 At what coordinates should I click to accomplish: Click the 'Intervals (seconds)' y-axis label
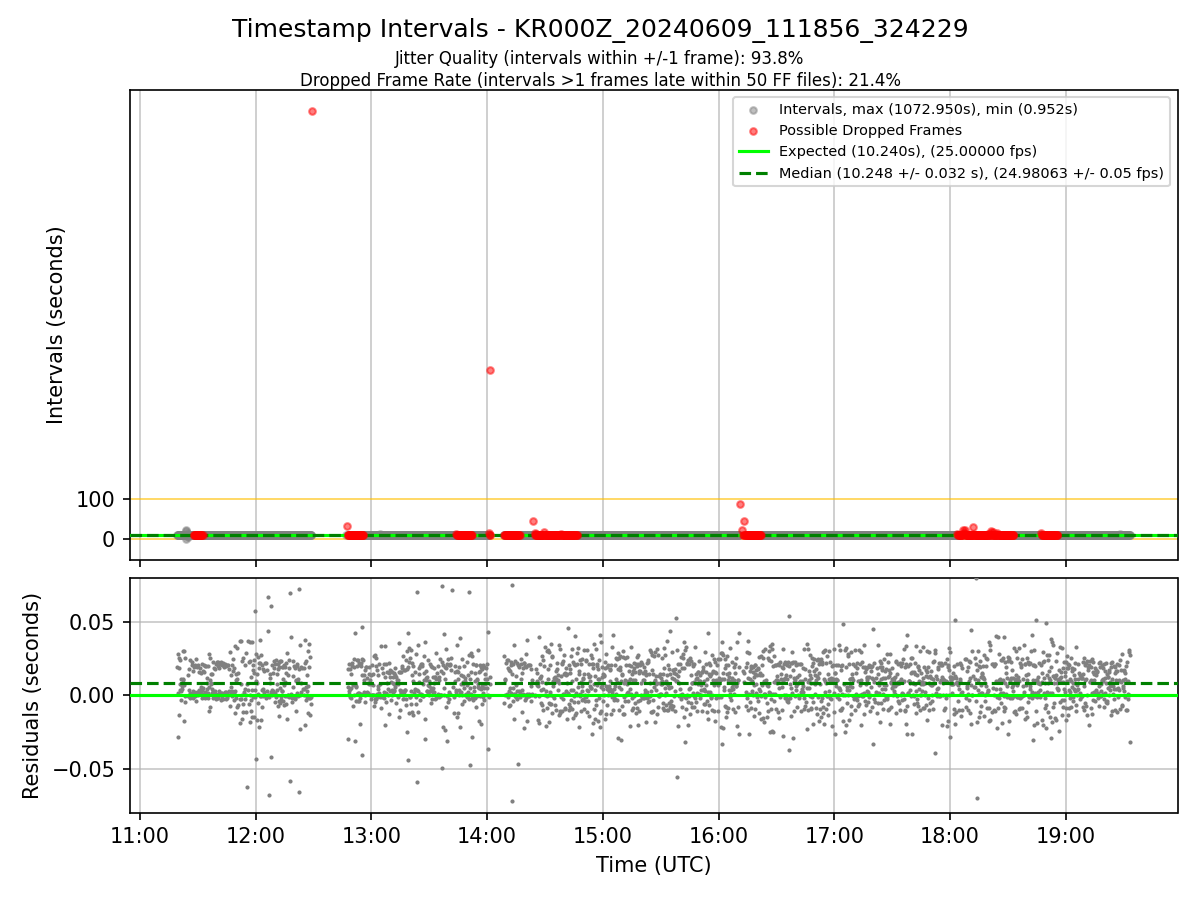[56, 325]
